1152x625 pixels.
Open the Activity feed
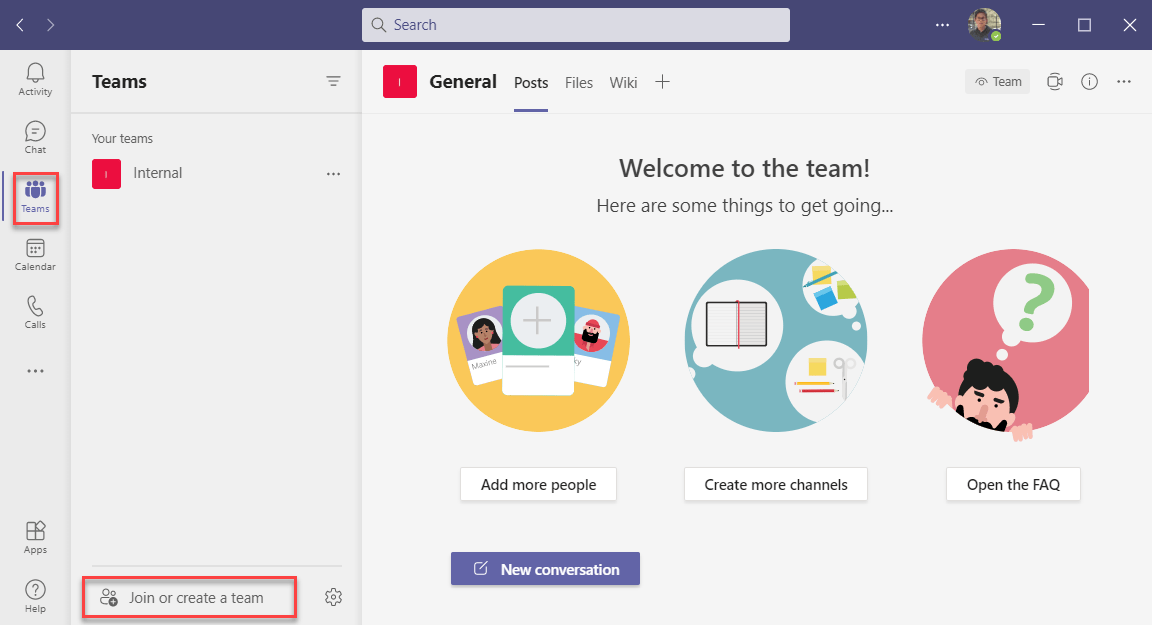point(35,79)
